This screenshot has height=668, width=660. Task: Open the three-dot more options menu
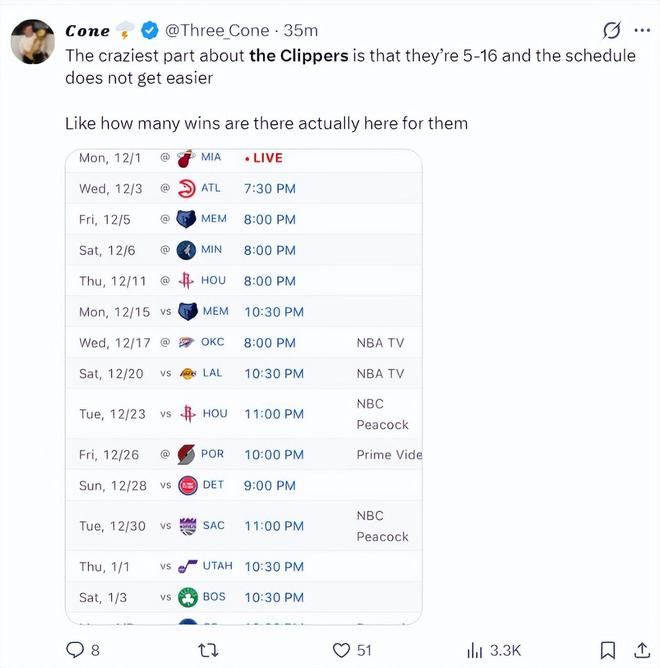pyautogui.click(x=641, y=30)
